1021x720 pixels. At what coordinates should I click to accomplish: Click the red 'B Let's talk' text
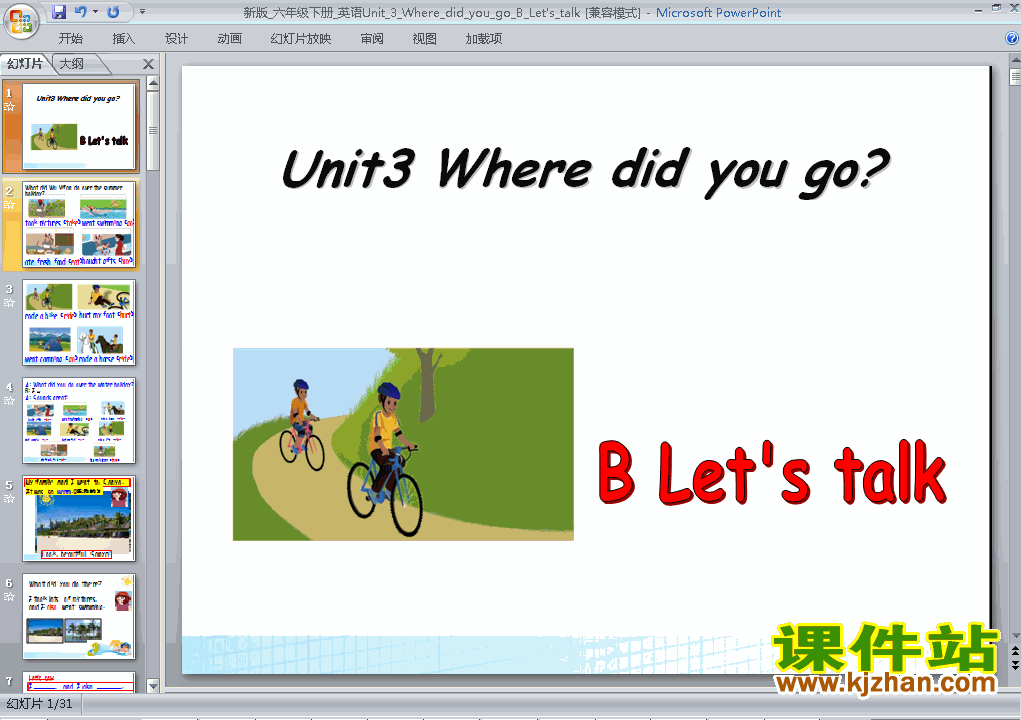(772, 473)
